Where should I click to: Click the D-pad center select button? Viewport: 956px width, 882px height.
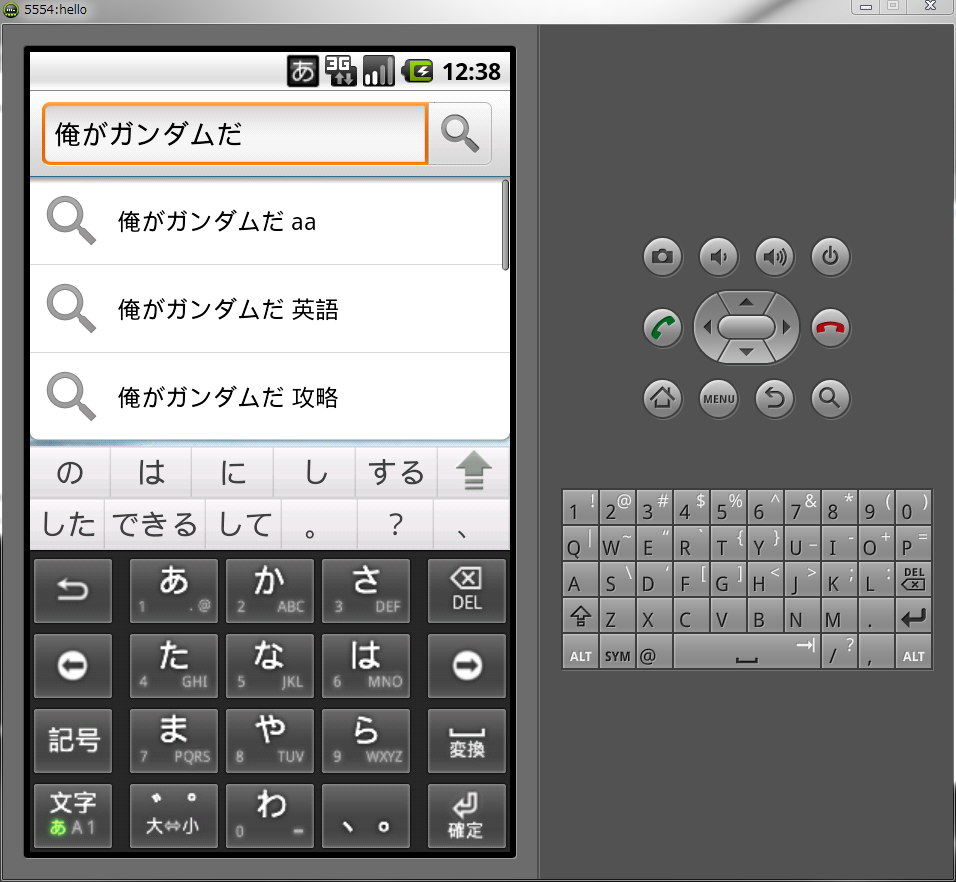[746, 327]
